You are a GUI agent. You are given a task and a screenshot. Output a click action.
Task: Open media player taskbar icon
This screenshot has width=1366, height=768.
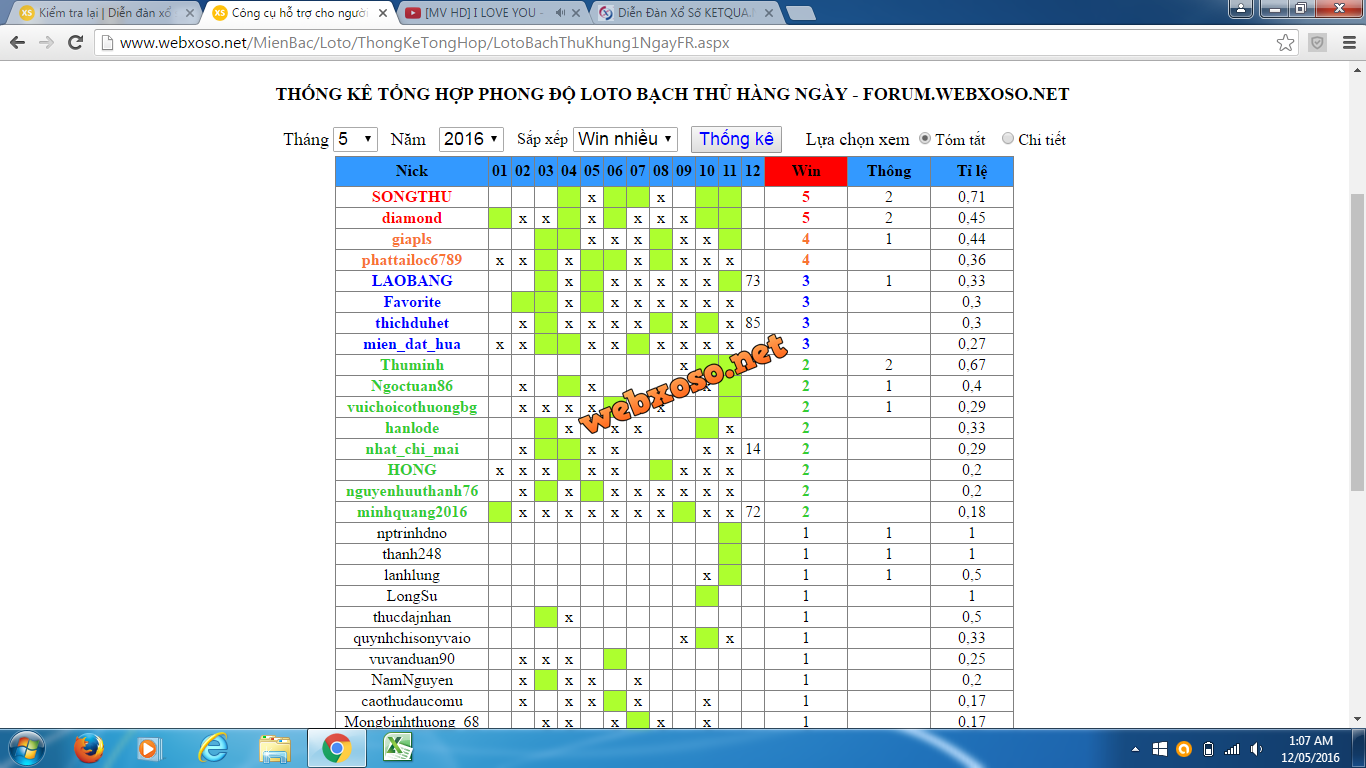(x=149, y=748)
